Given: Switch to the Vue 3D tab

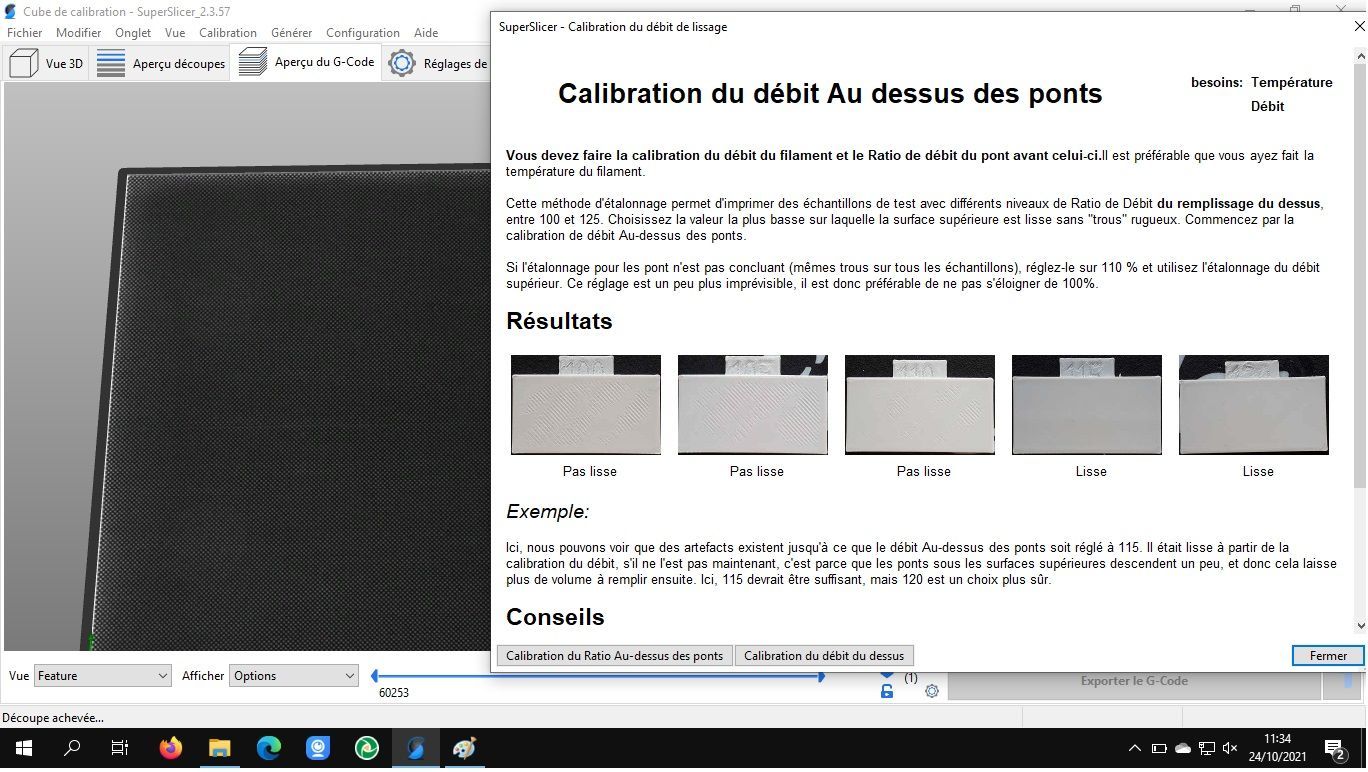Looking at the screenshot, I should pos(46,63).
